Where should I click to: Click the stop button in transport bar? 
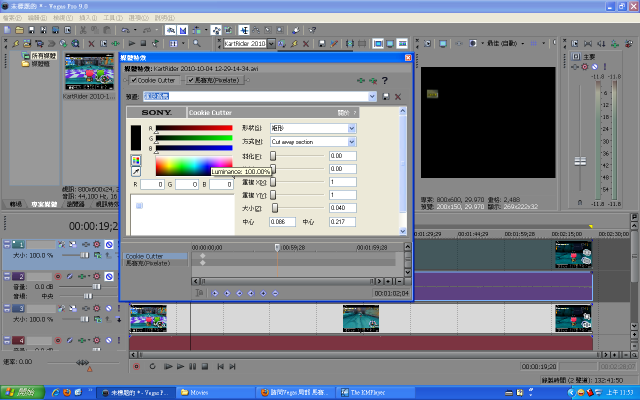(x=205, y=367)
